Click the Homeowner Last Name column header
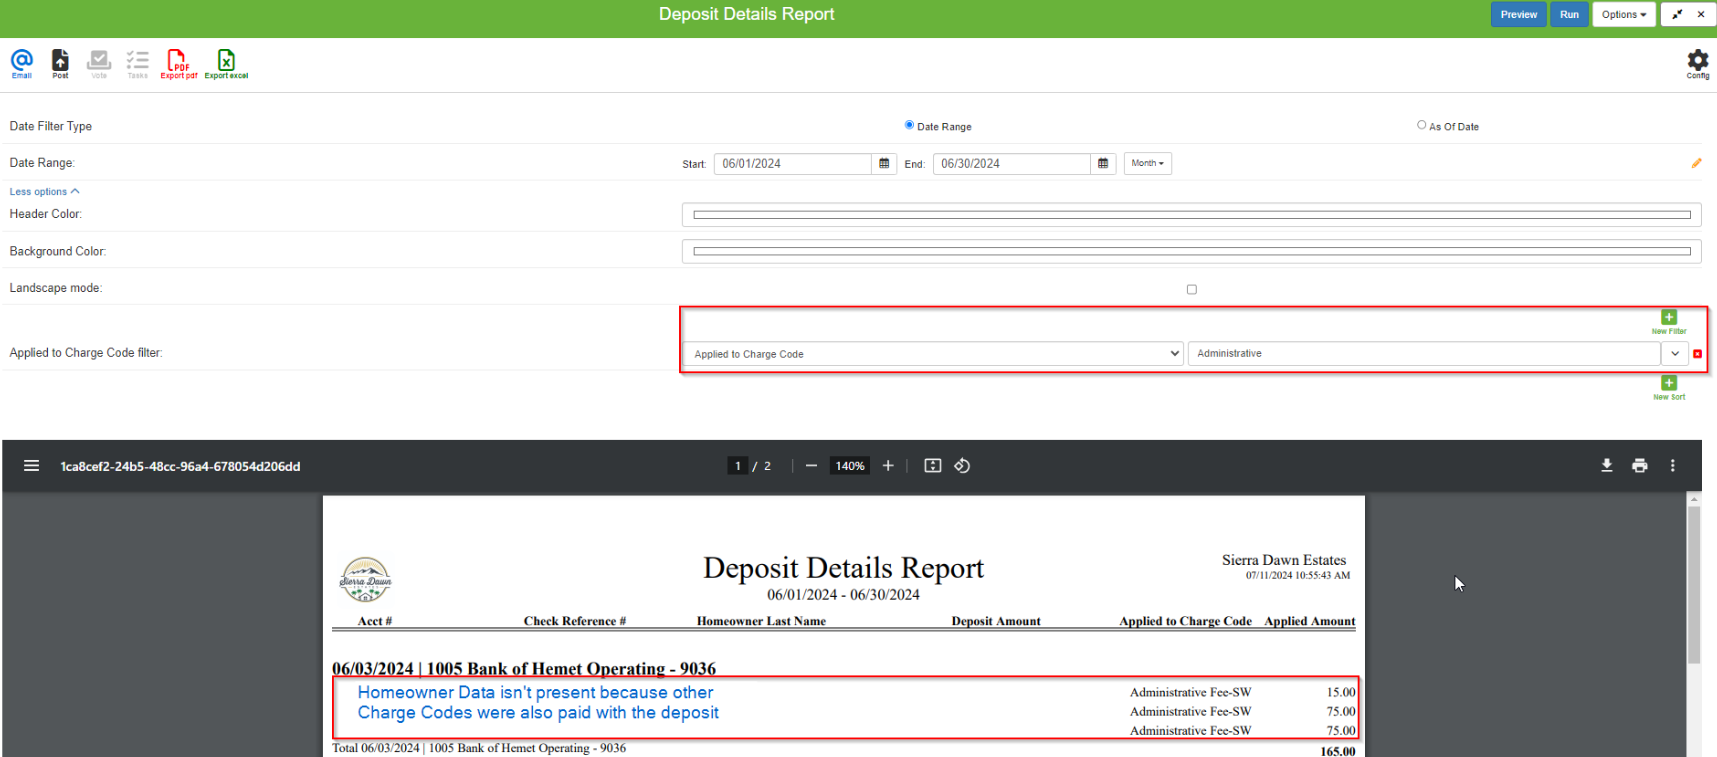This screenshot has width=1717, height=757. (x=761, y=621)
